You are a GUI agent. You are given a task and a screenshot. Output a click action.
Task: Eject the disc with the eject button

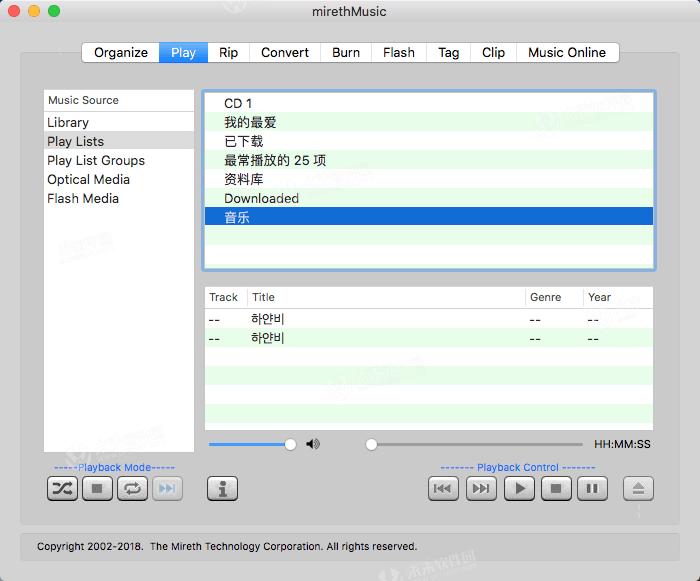pos(638,488)
